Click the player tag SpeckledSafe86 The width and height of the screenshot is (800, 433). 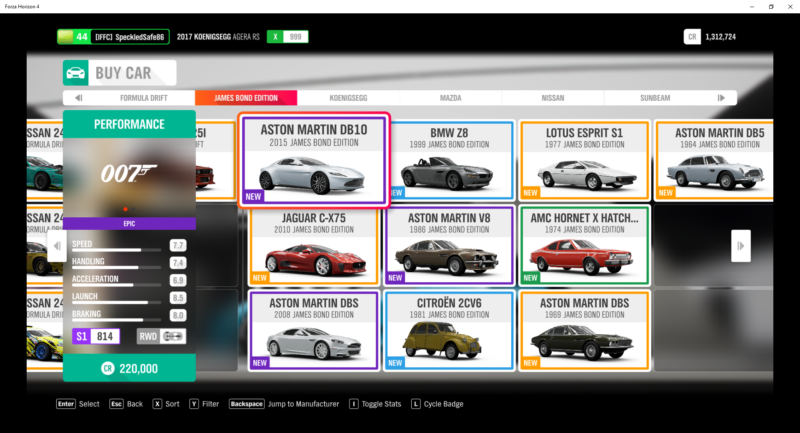(130, 37)
